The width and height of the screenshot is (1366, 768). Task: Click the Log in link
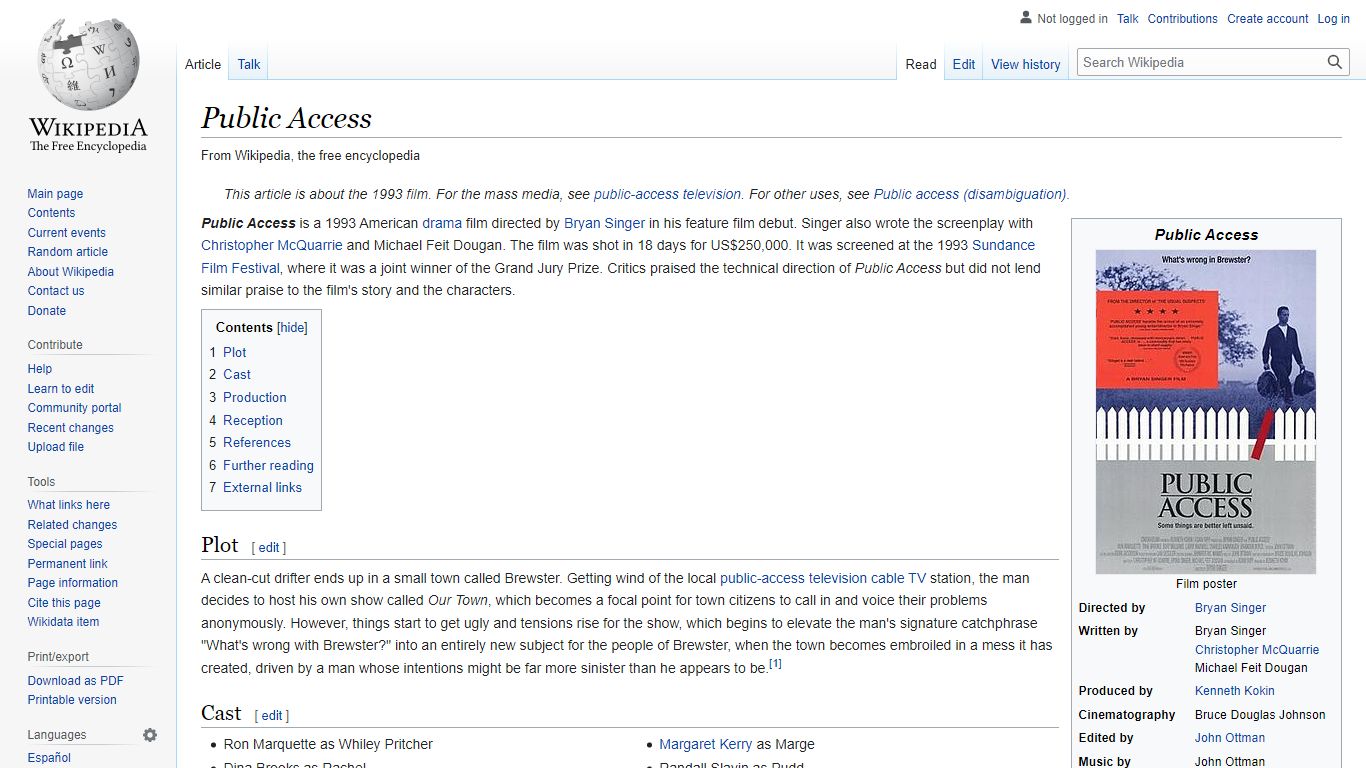(1333, 18)
